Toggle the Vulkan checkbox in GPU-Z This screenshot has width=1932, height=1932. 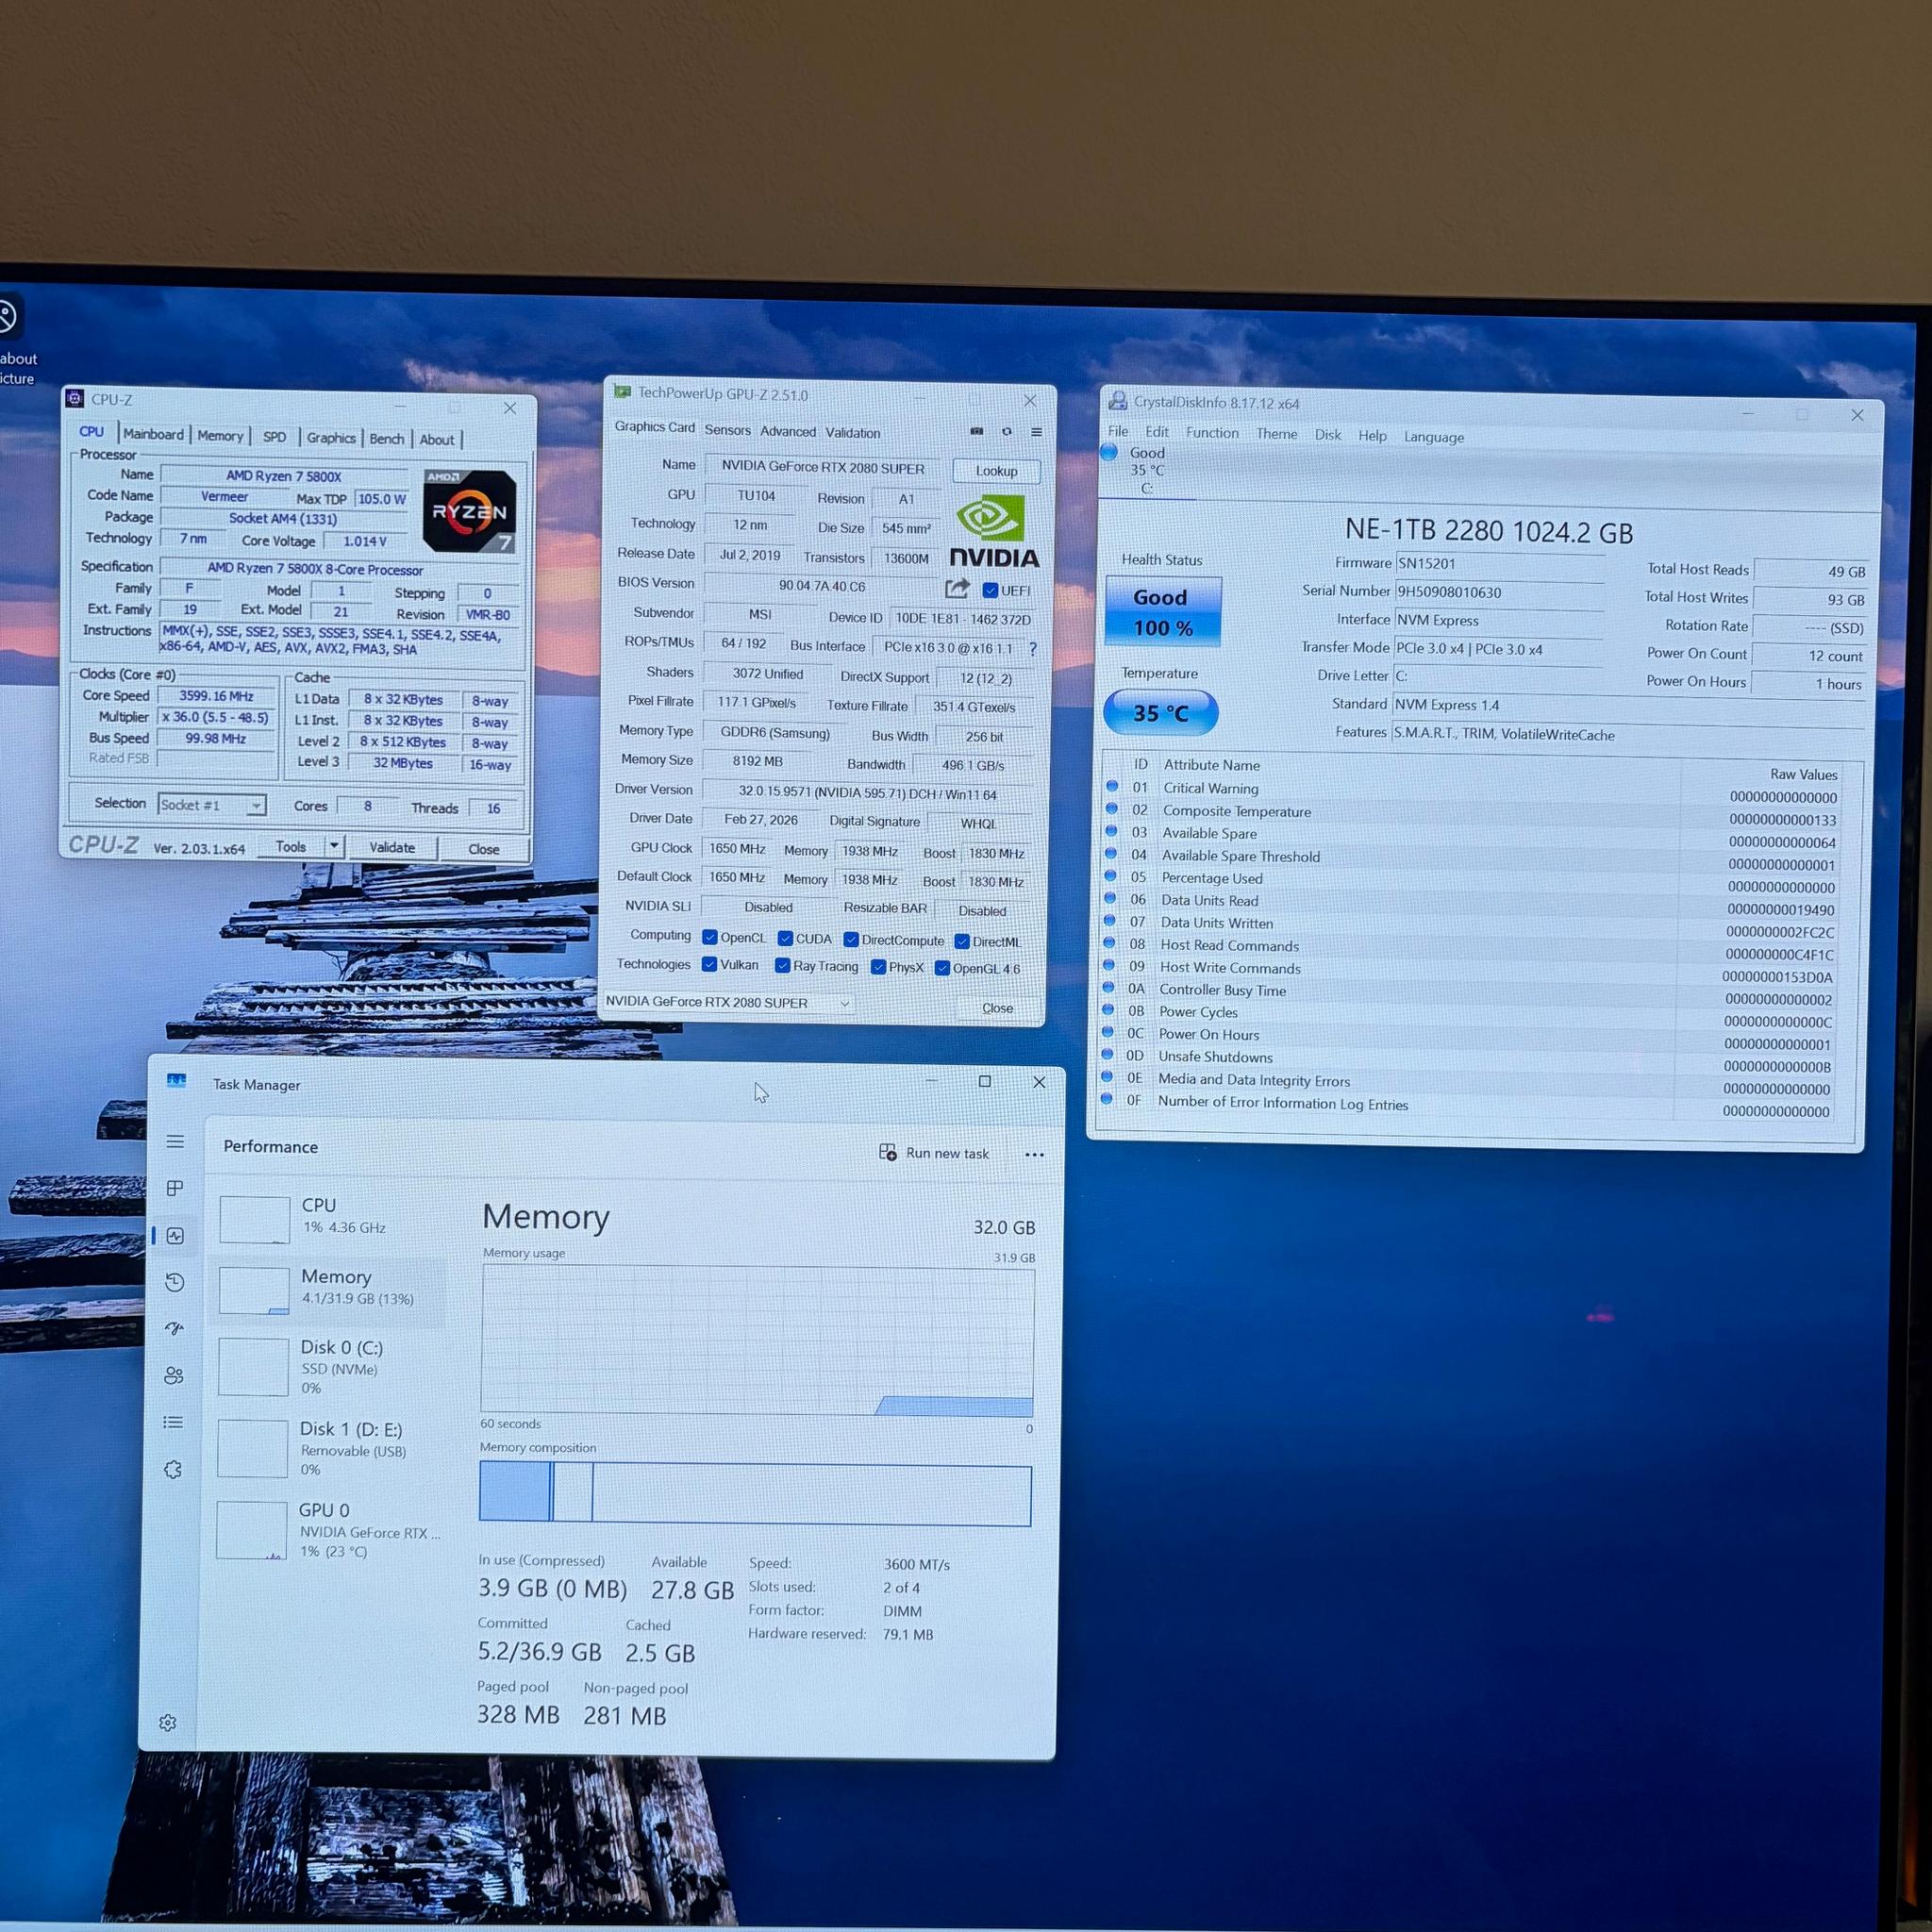[709, 964]
